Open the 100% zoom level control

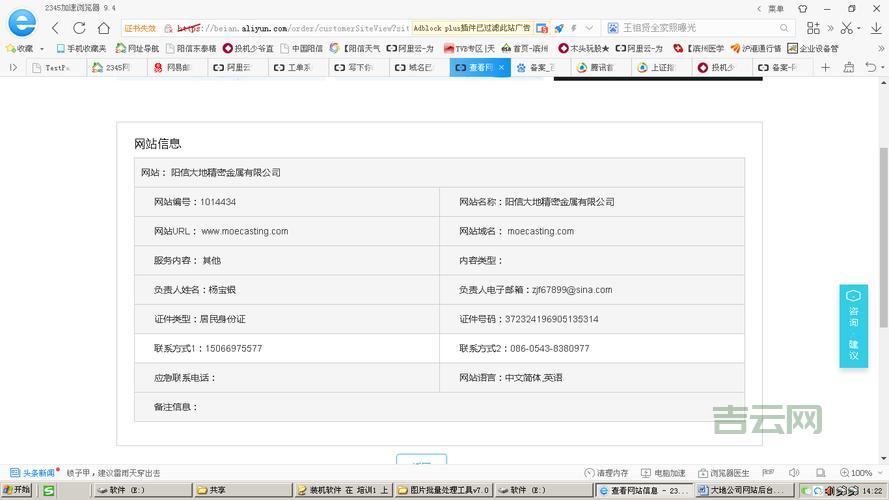point(856,473)
